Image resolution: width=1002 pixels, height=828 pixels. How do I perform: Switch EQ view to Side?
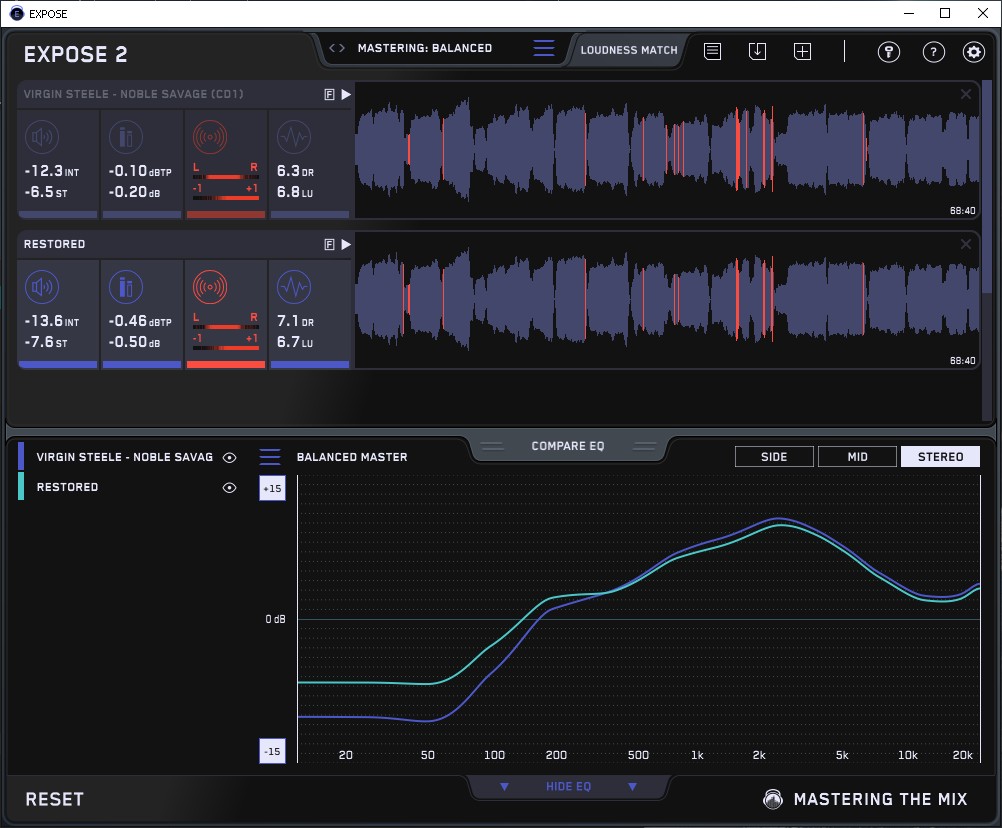(774, 457)
